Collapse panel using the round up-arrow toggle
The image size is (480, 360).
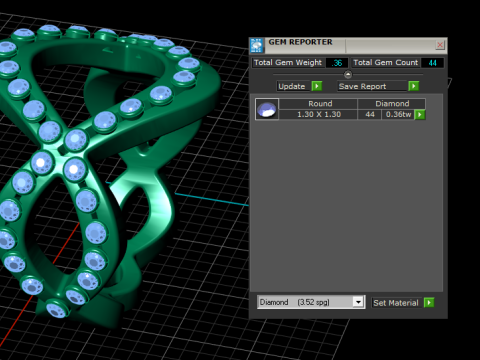point(348,74)
